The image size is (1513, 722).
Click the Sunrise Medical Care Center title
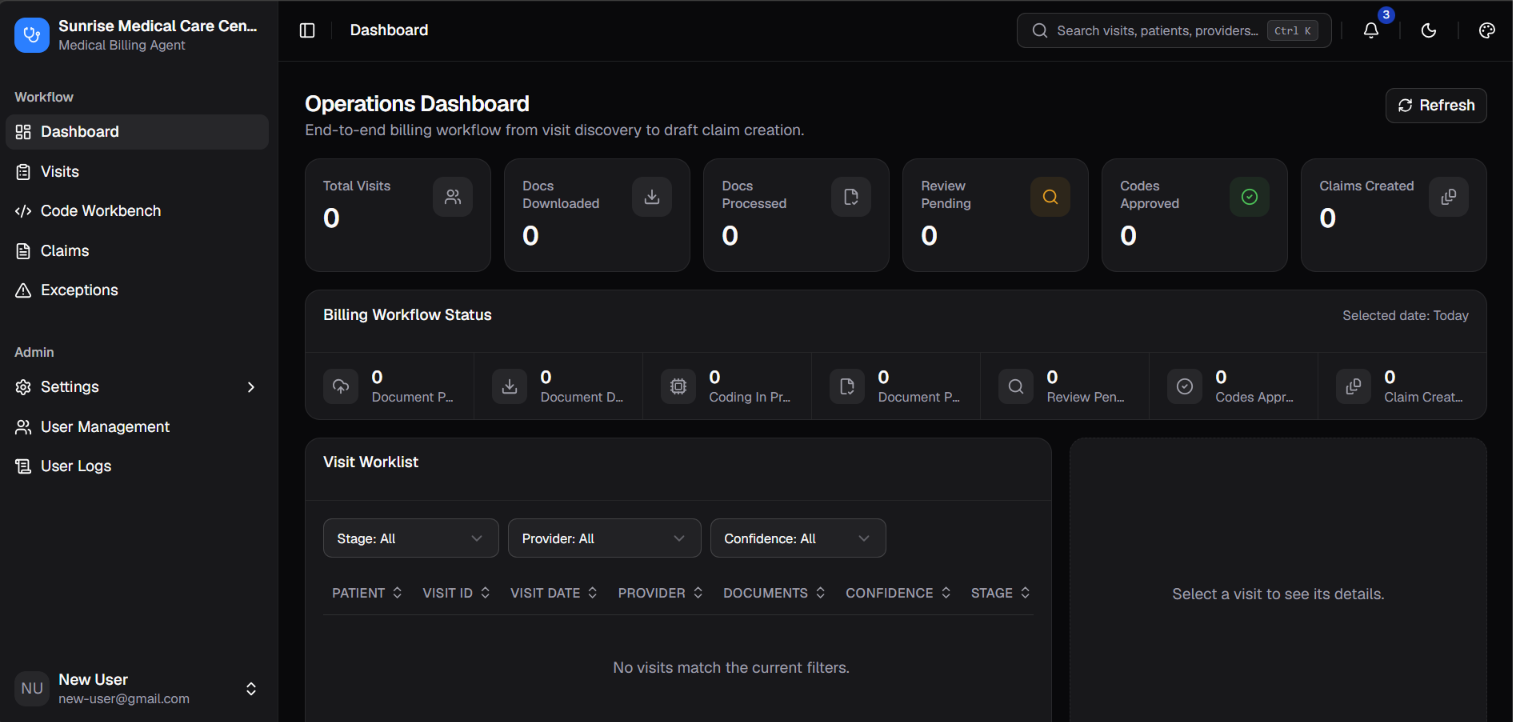158,26
